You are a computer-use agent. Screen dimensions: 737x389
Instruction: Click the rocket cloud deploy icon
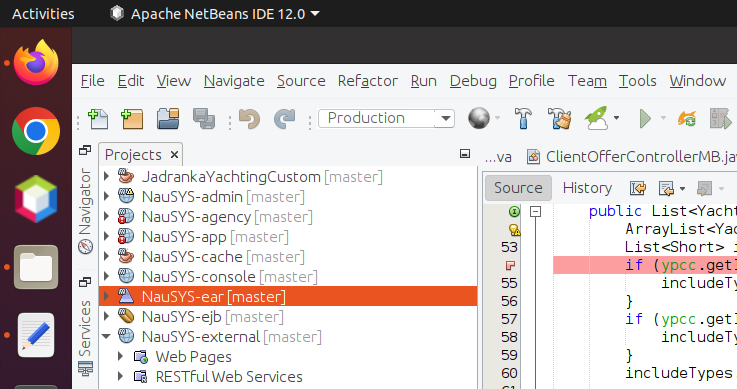tap(596, 118)
